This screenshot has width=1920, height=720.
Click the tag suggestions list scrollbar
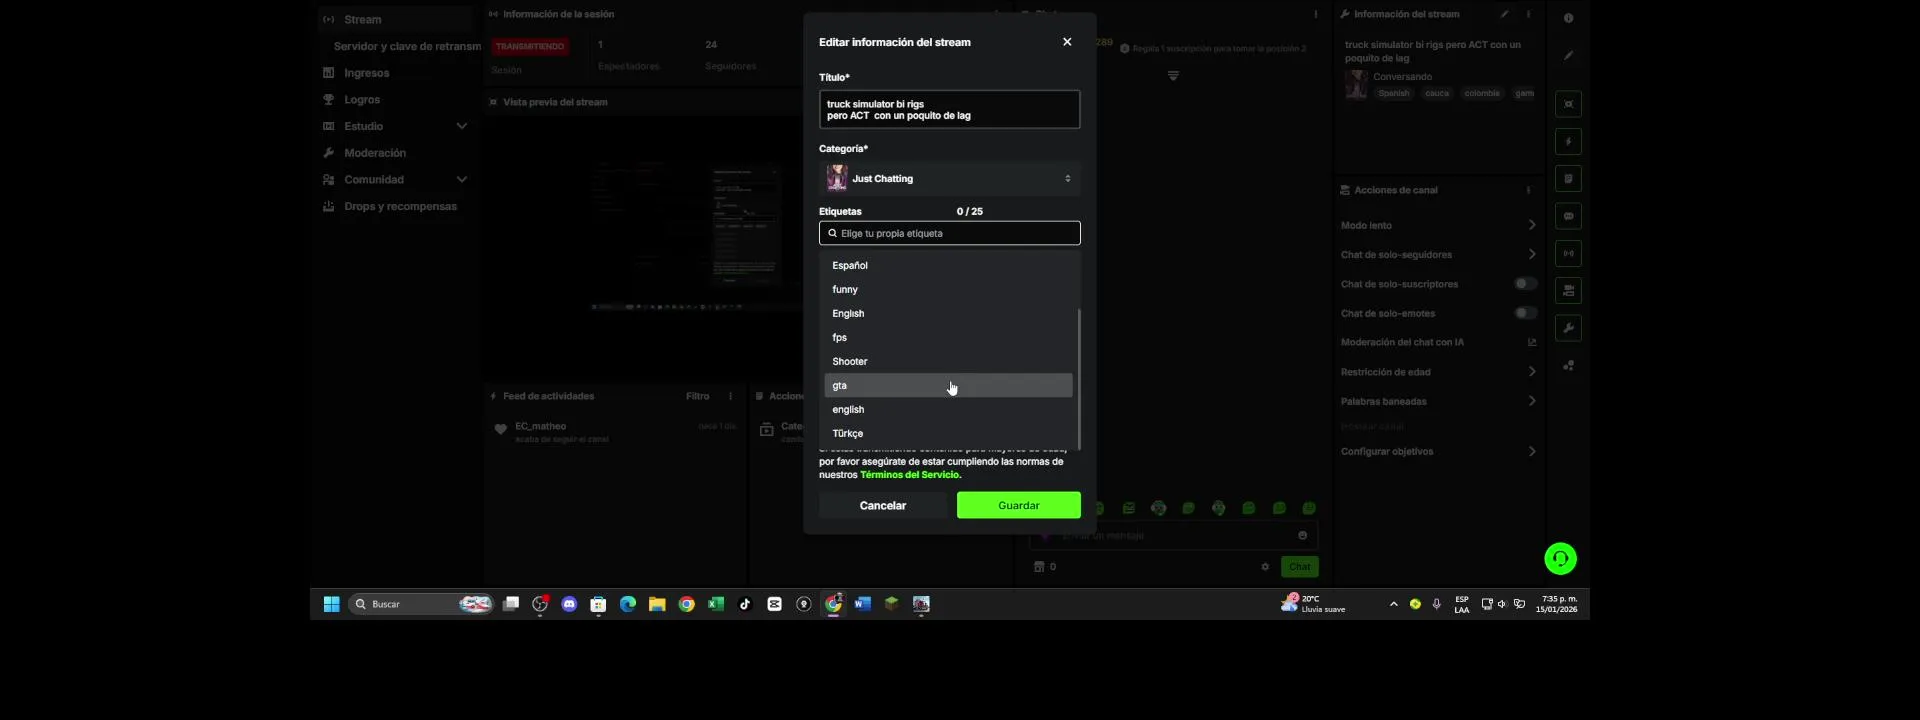tap(1078, 378)
